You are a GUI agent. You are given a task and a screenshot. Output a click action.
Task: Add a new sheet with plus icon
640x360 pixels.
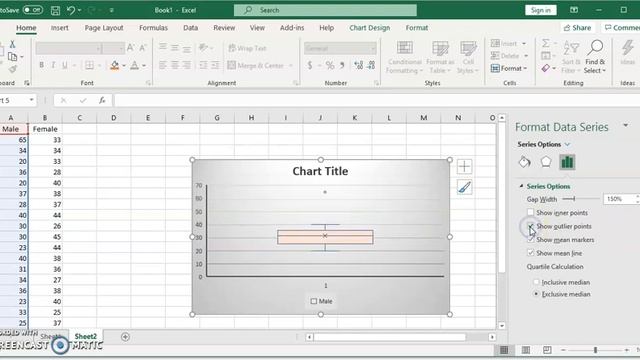(x=125, y=337)
